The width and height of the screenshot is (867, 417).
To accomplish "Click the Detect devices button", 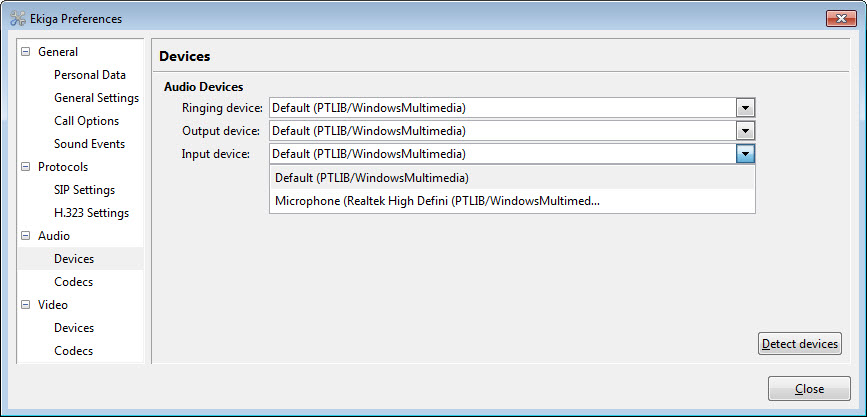I will coord(800,343).
